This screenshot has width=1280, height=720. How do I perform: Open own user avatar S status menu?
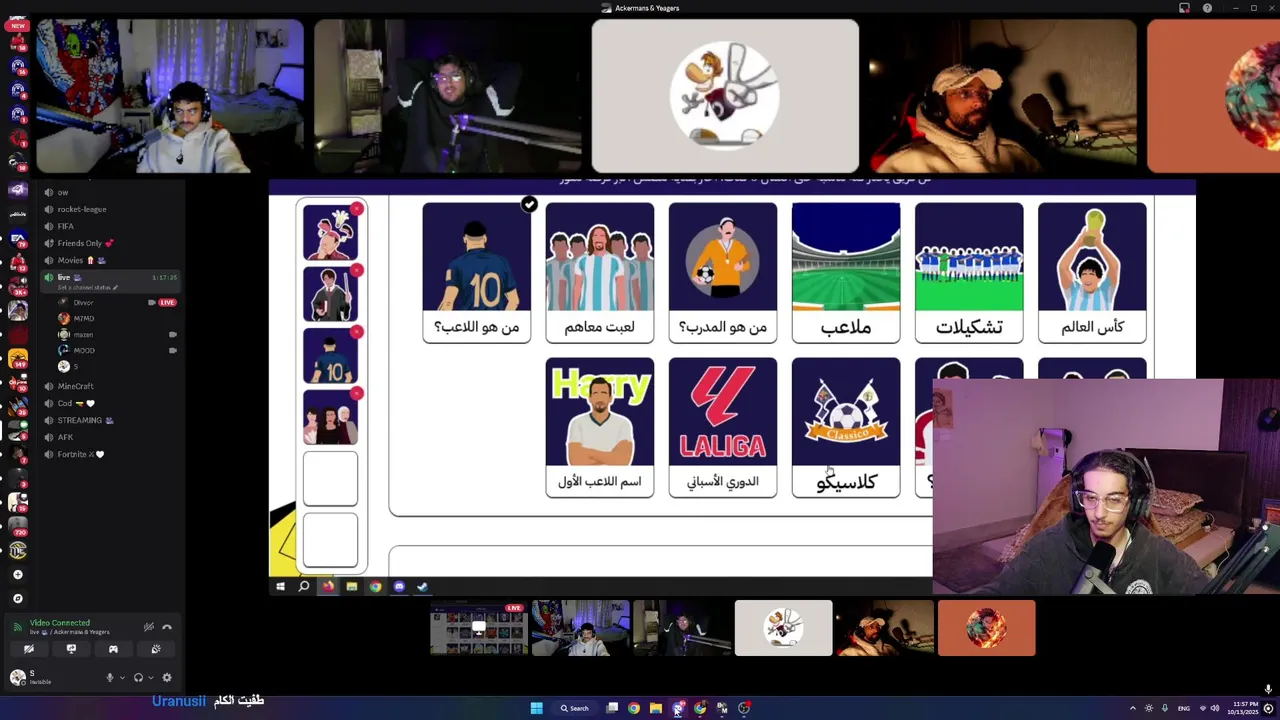[17, 677]
